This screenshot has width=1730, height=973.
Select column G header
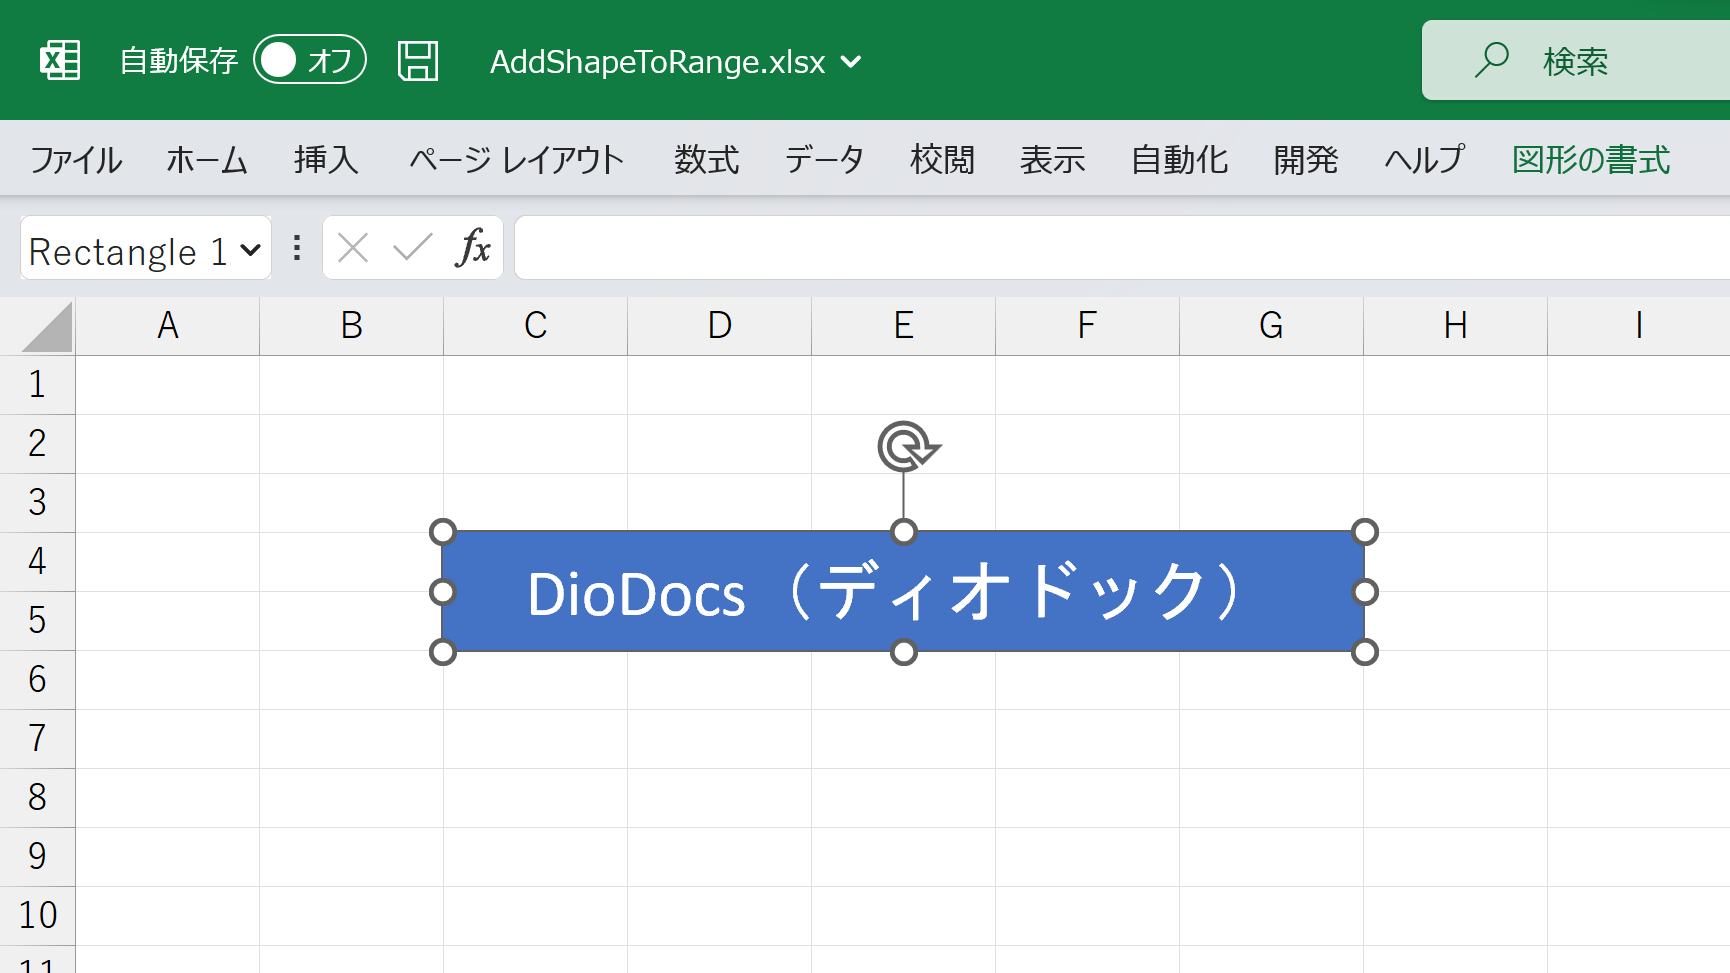(1272, 326)
